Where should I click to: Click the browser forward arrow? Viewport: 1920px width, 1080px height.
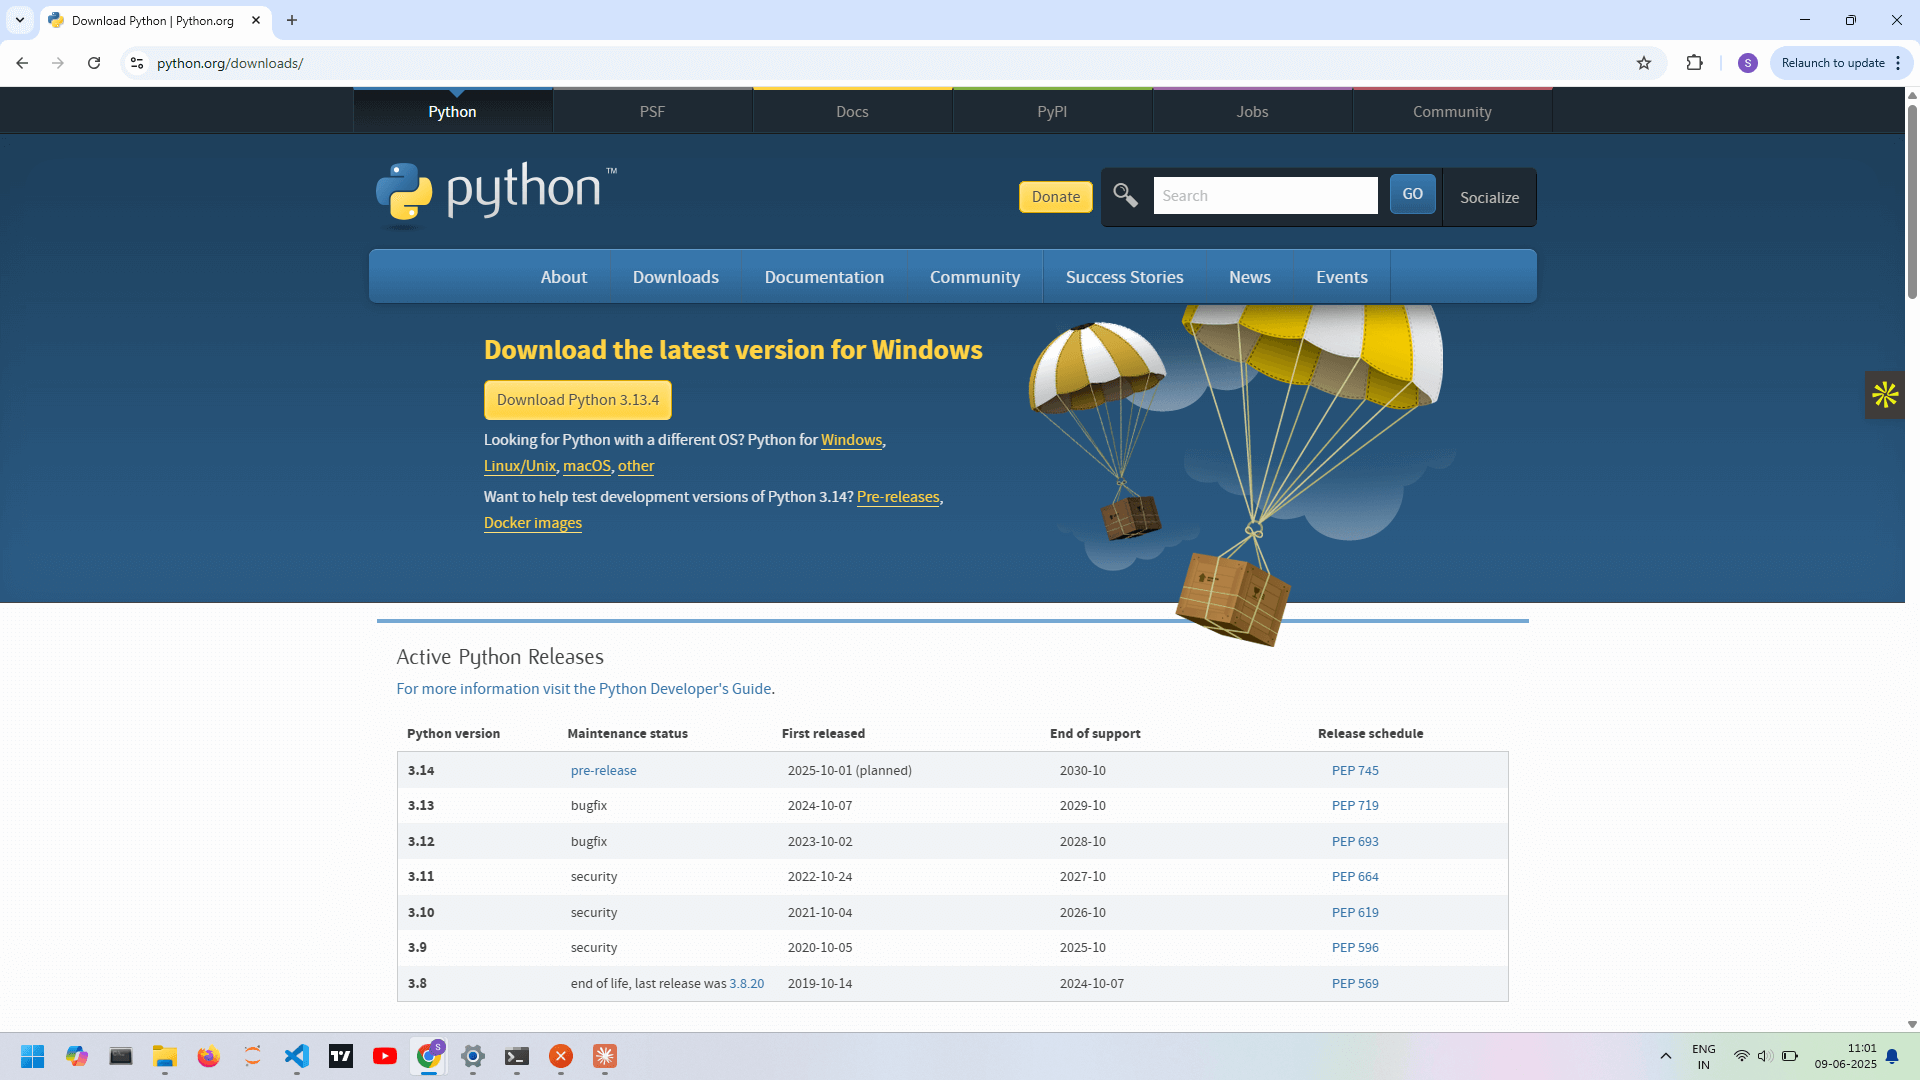pos(58,63)
